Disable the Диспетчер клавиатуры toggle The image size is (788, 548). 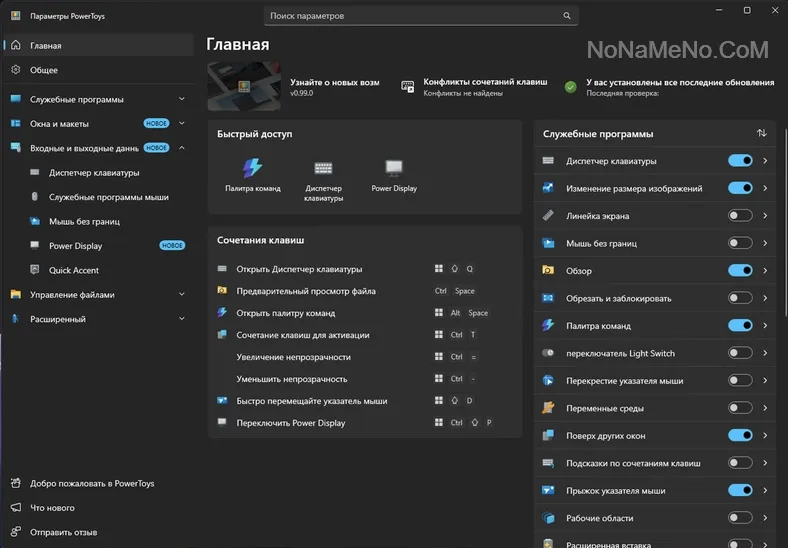pos(740,161)
